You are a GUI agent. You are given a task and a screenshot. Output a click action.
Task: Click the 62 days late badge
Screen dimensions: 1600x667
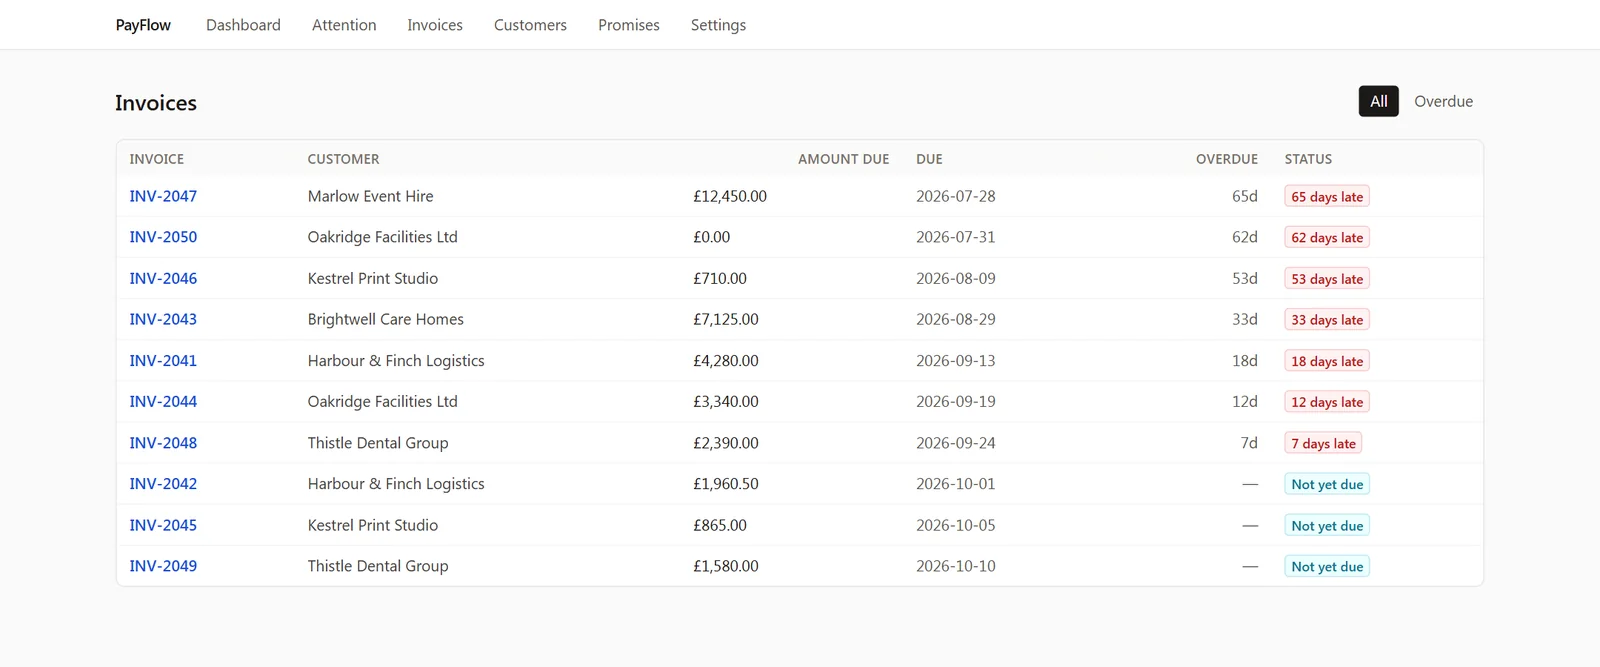pos(1327,238)
